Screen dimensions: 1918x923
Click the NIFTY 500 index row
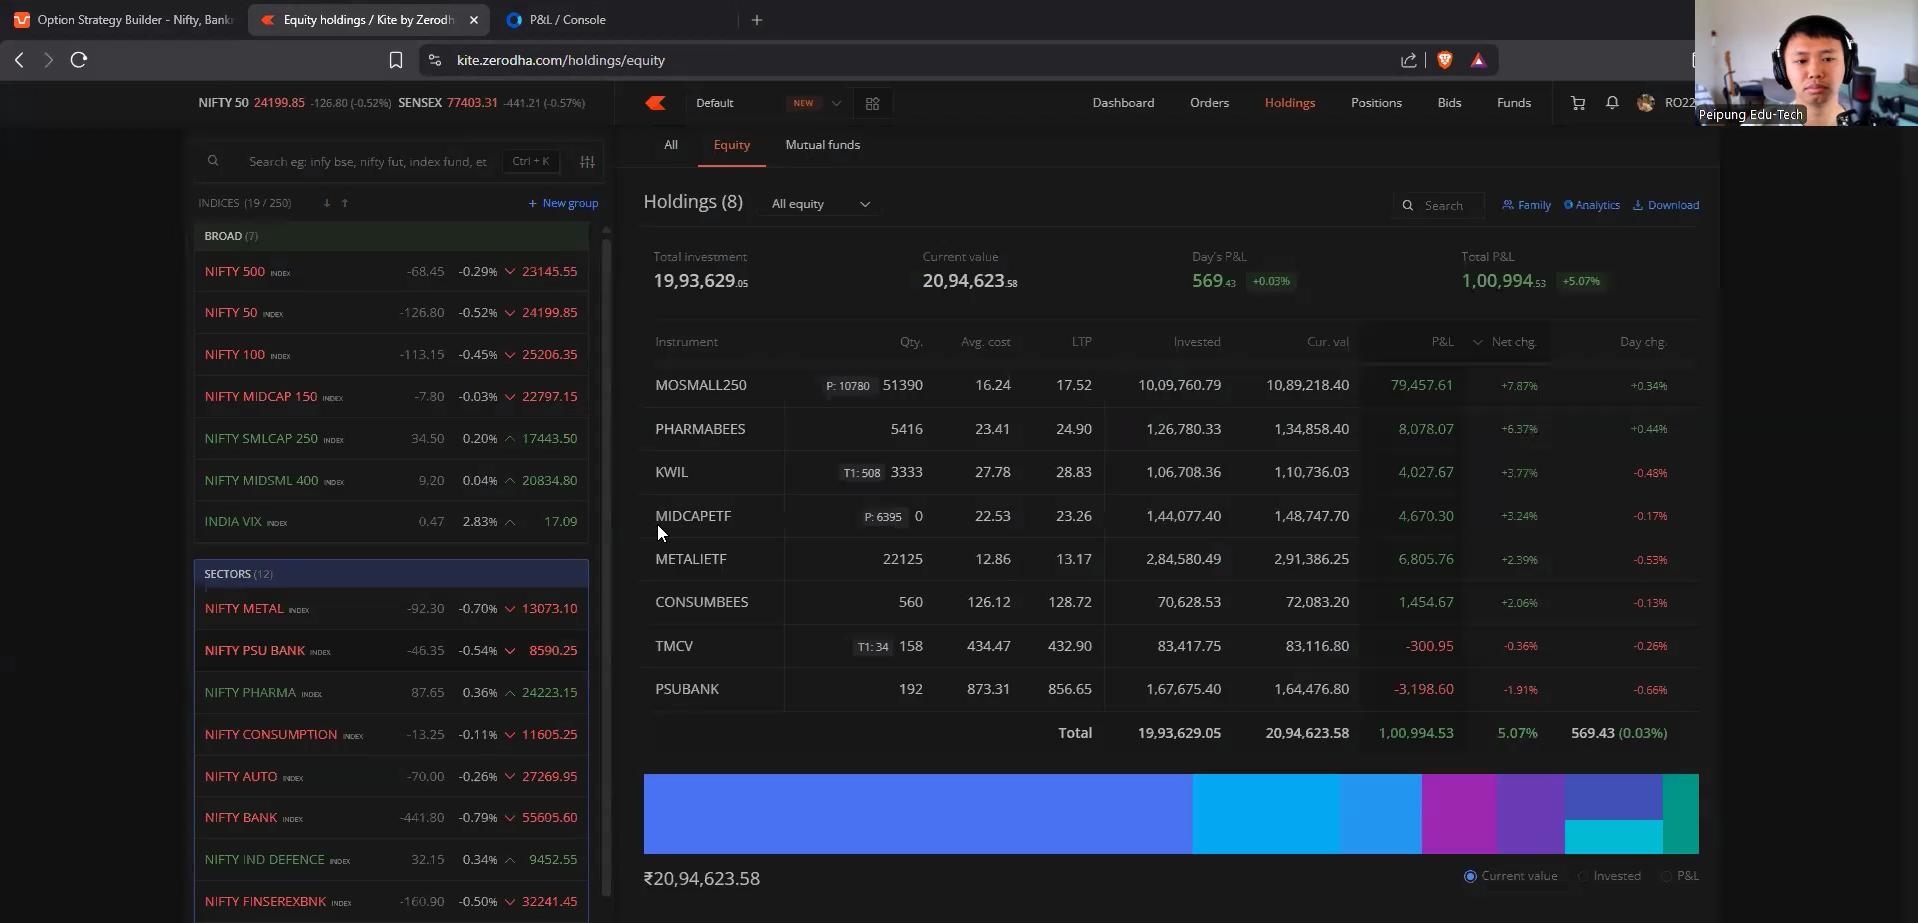391,271
